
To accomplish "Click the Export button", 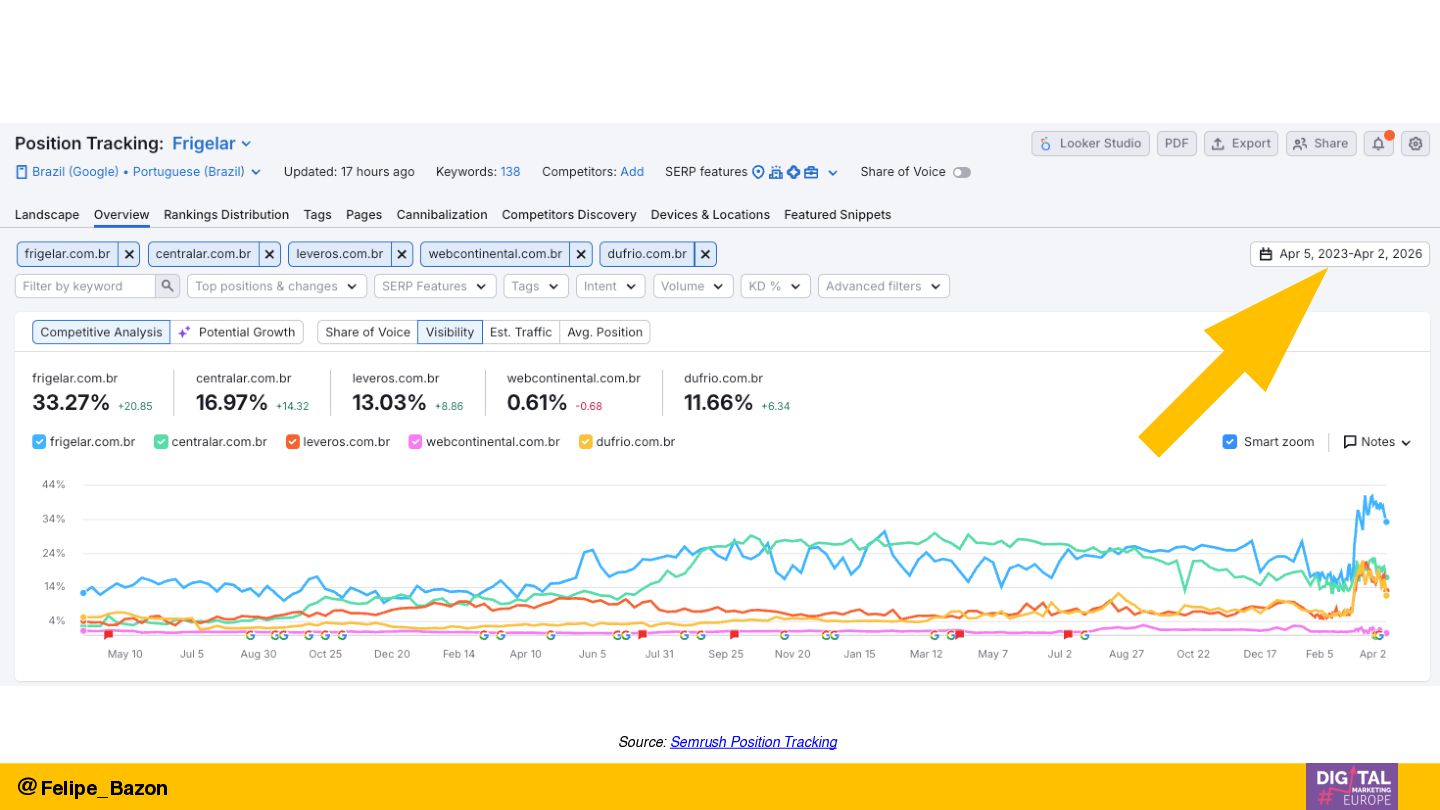I will pos(1240,144).
